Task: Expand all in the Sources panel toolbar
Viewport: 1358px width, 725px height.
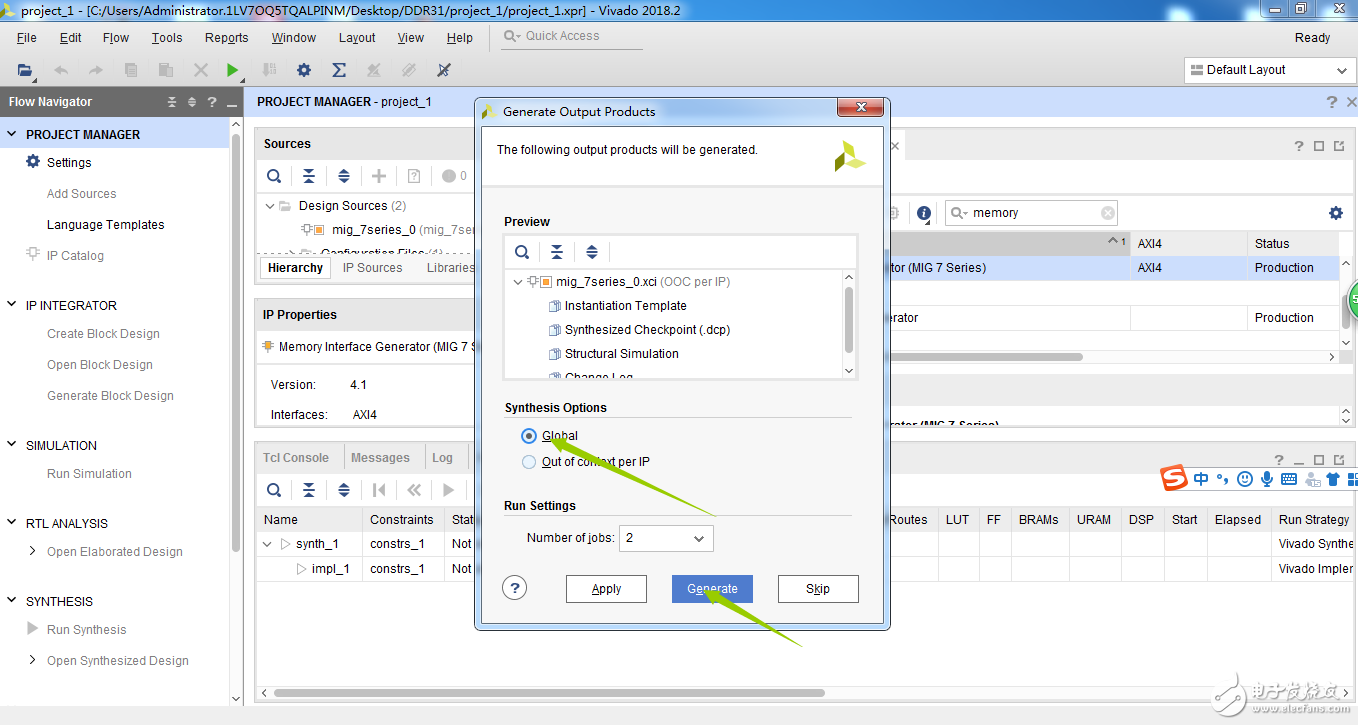Action: (344, 176)
